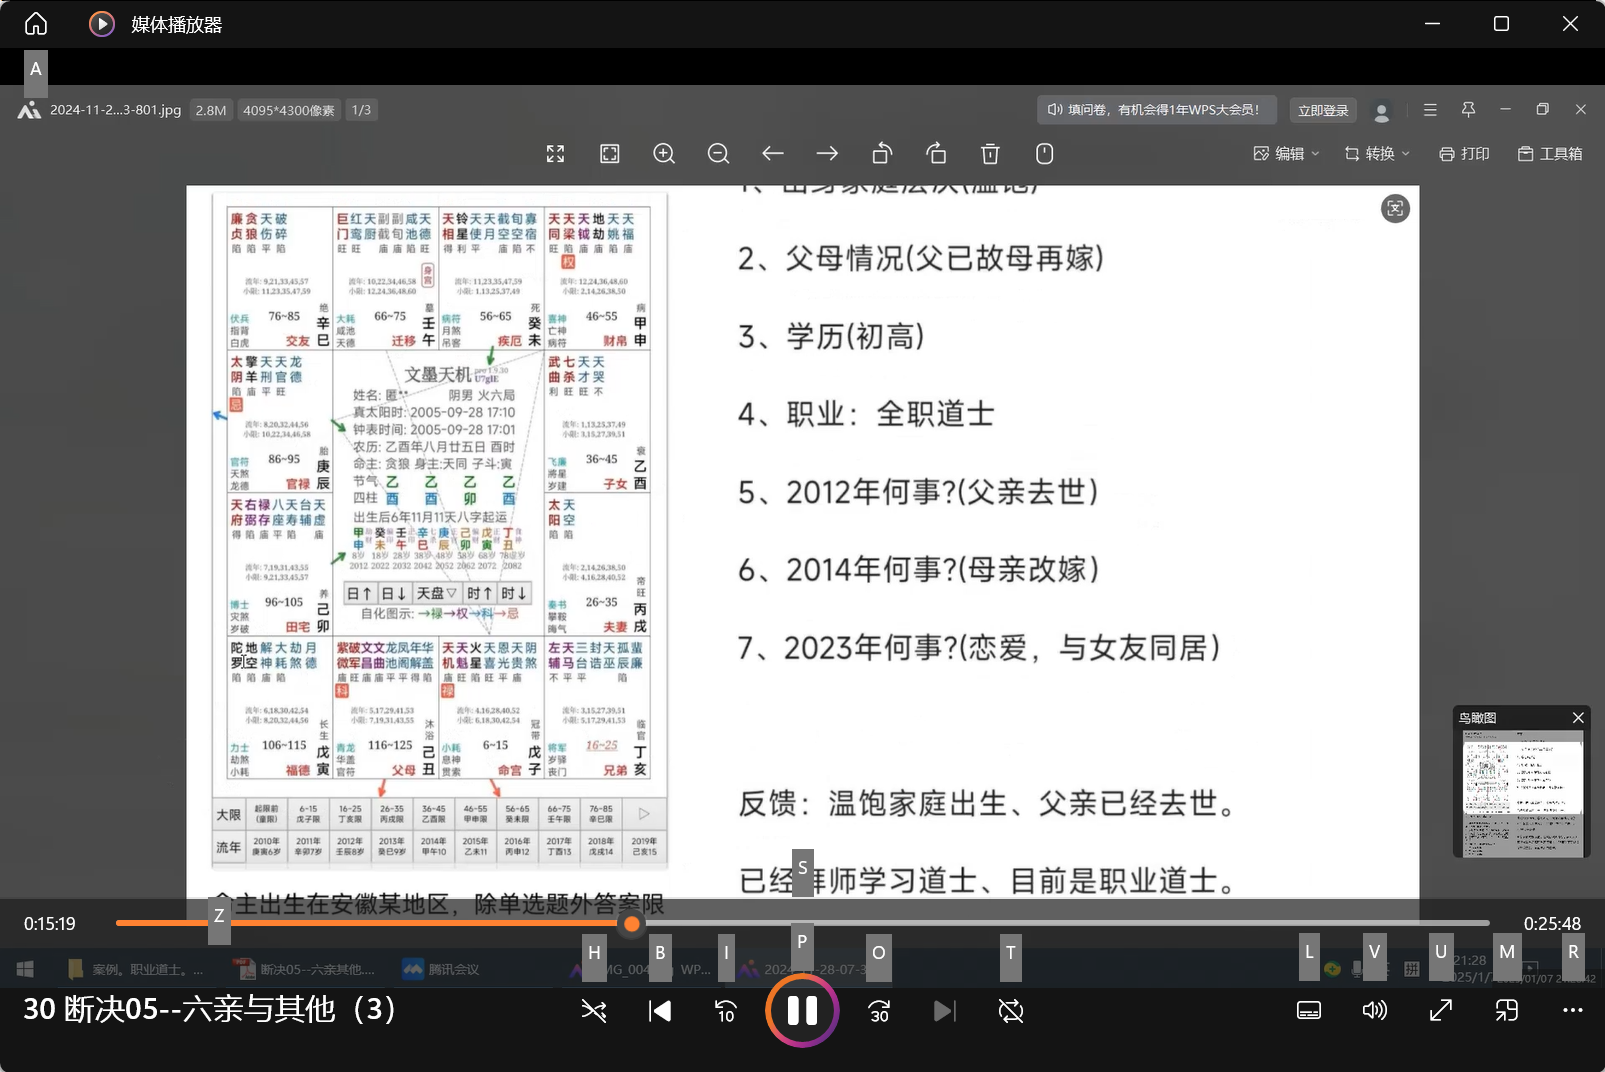The width and height of the screenshot is (1605, 1072).
Task: Expand the 编辑 dropdown in the viewer
Action: 1287,154
